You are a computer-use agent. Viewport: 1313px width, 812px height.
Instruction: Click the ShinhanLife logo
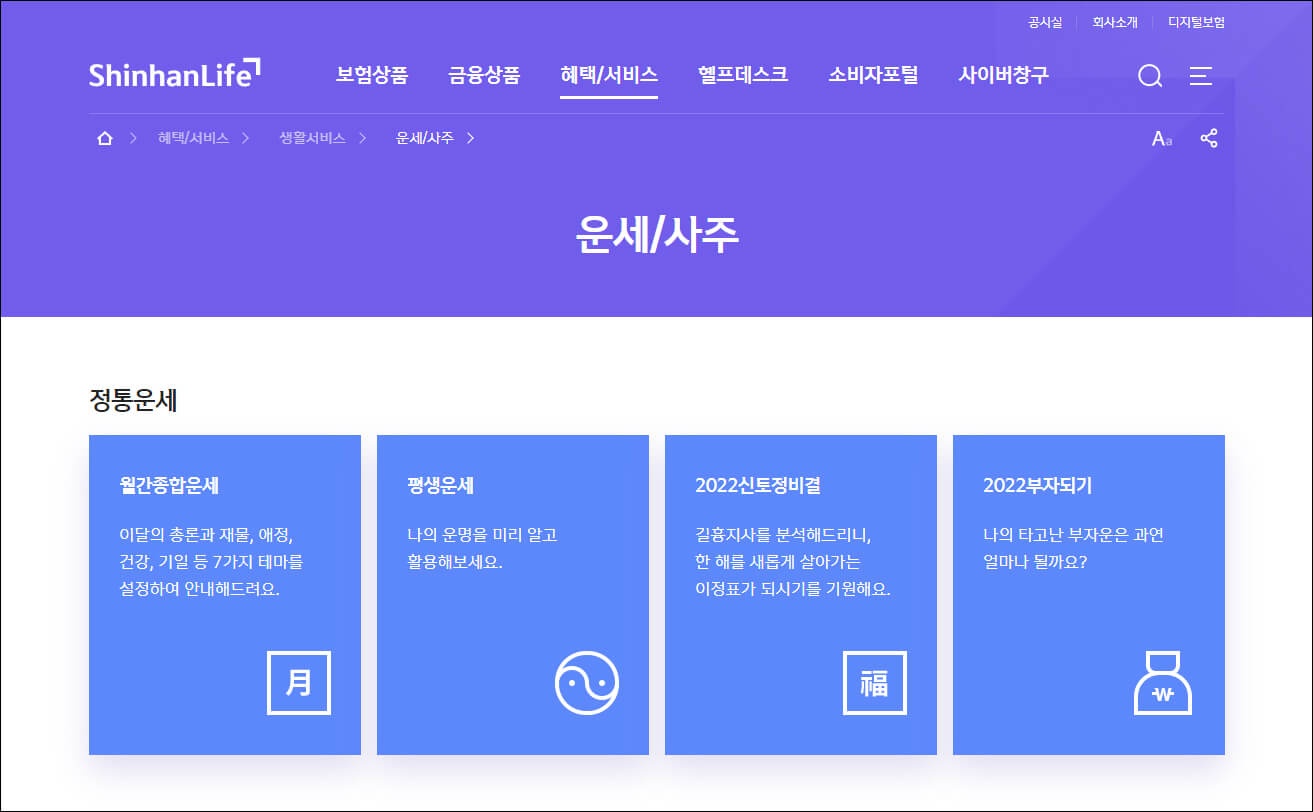176,75
